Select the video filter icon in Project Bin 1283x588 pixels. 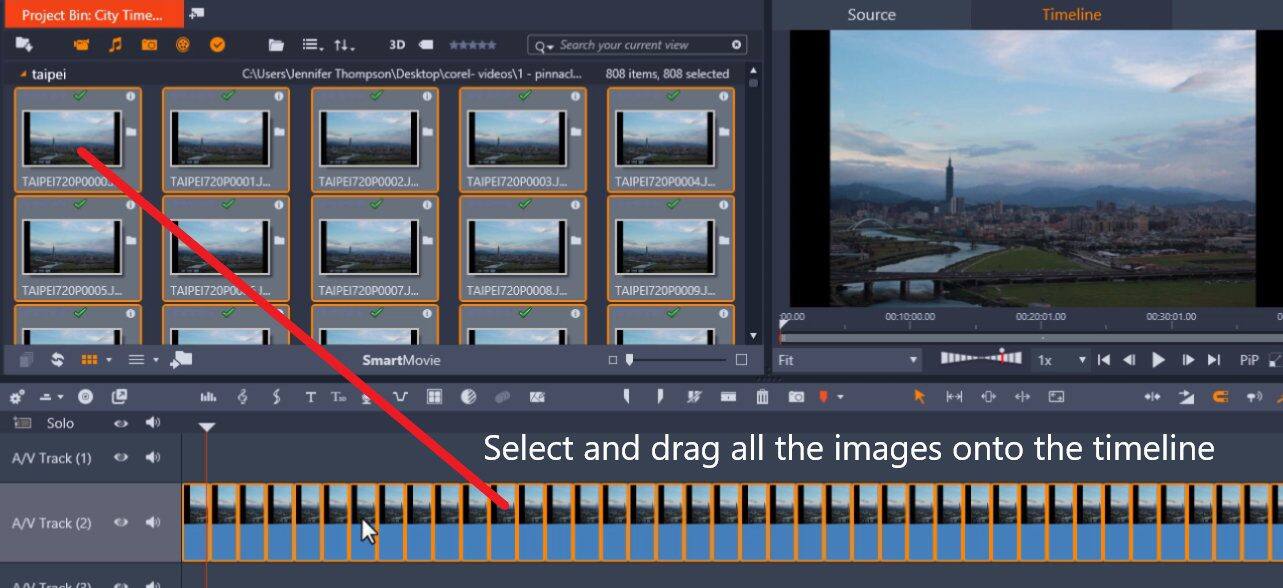[81, 44]
